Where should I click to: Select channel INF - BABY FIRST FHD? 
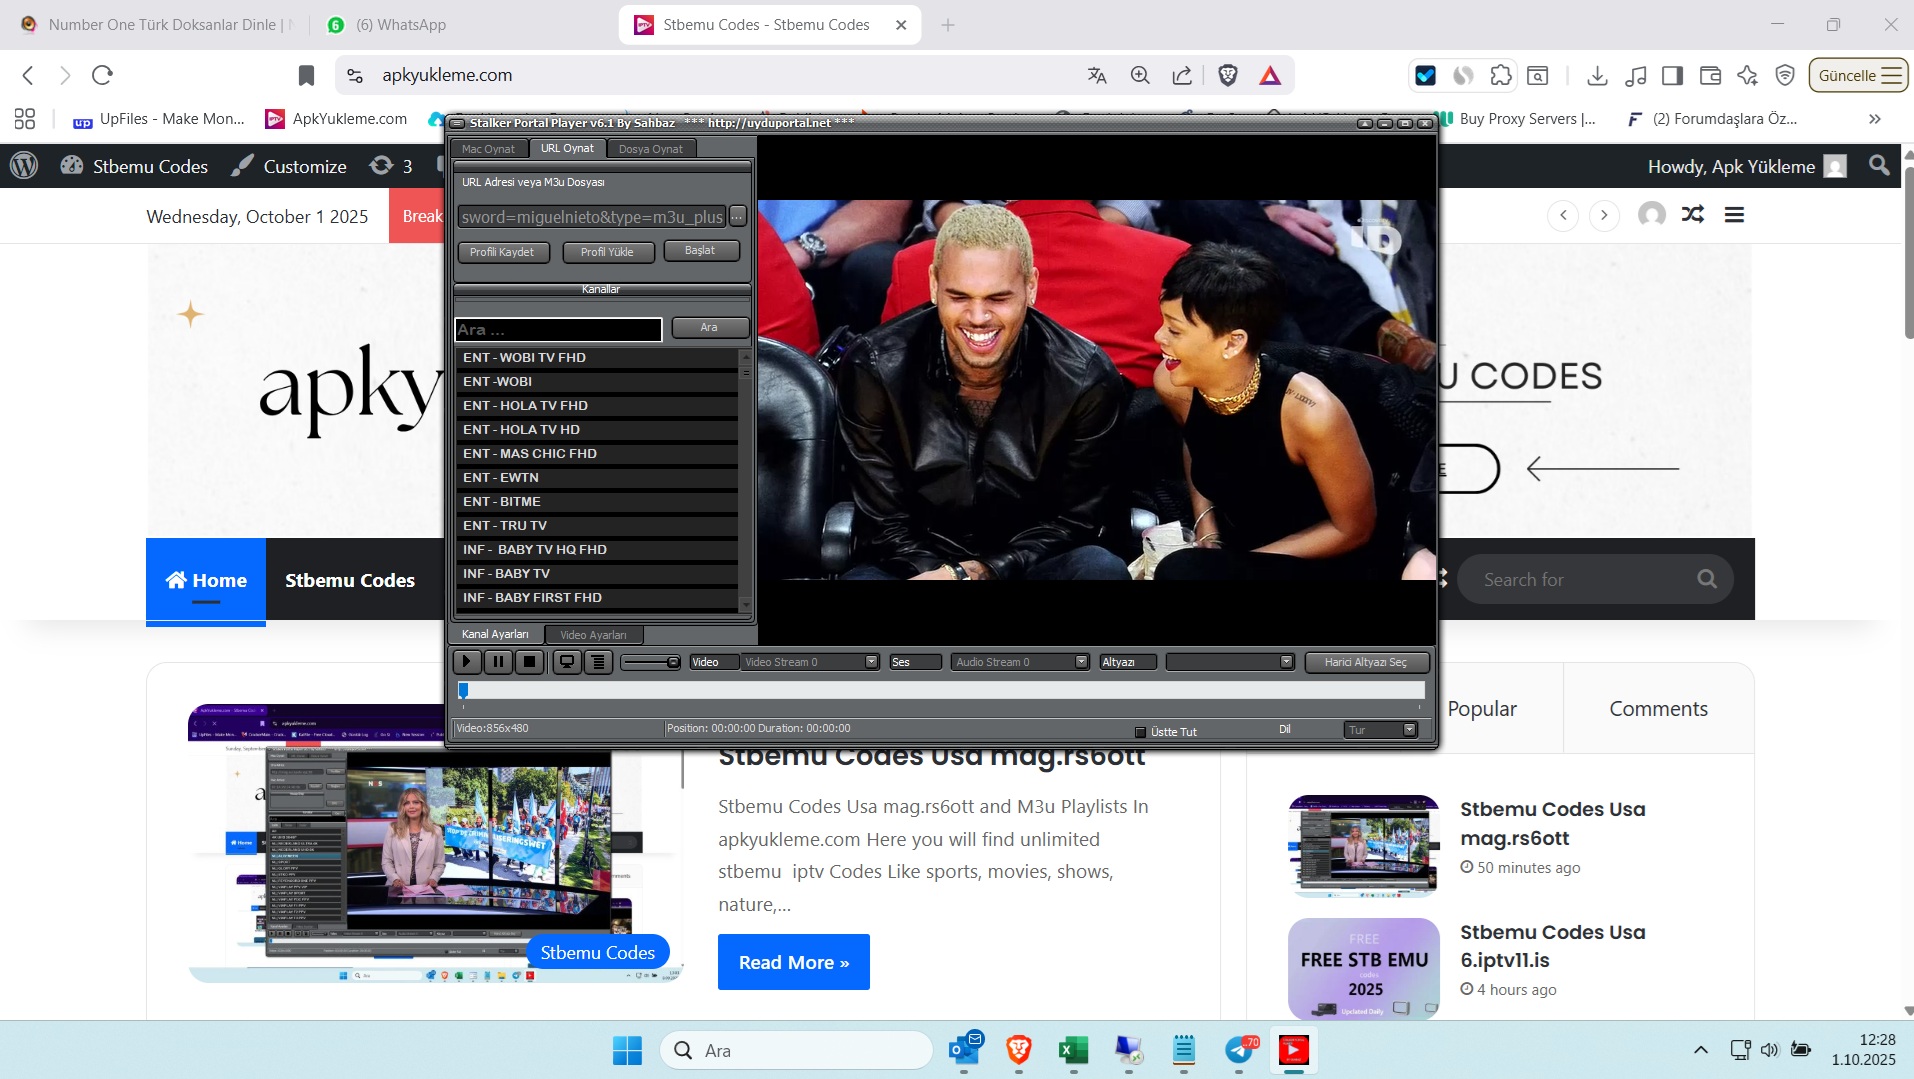pyautogui.click(x=597, y=598)
